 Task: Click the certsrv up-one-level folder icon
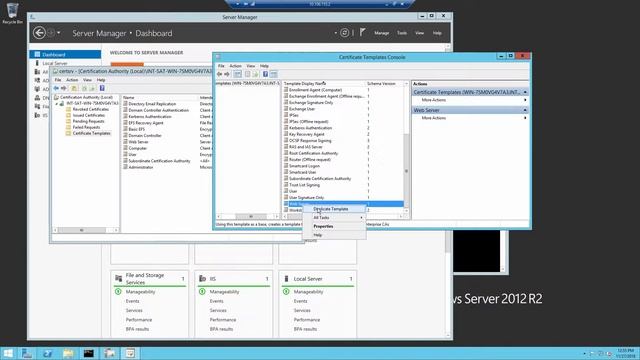click(74, 88)
